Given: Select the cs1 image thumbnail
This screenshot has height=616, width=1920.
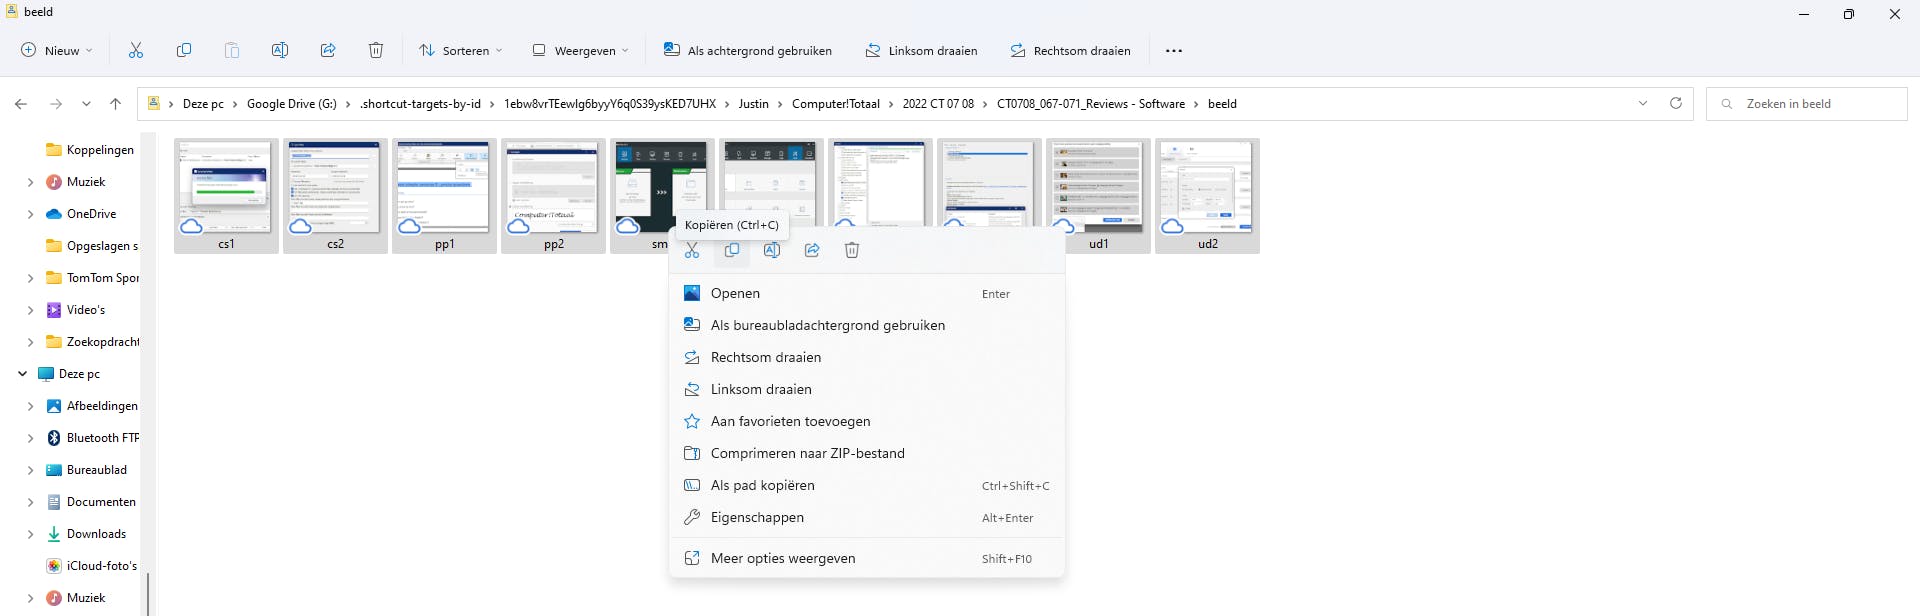Looking at the screenshot, I should [226, 195].
